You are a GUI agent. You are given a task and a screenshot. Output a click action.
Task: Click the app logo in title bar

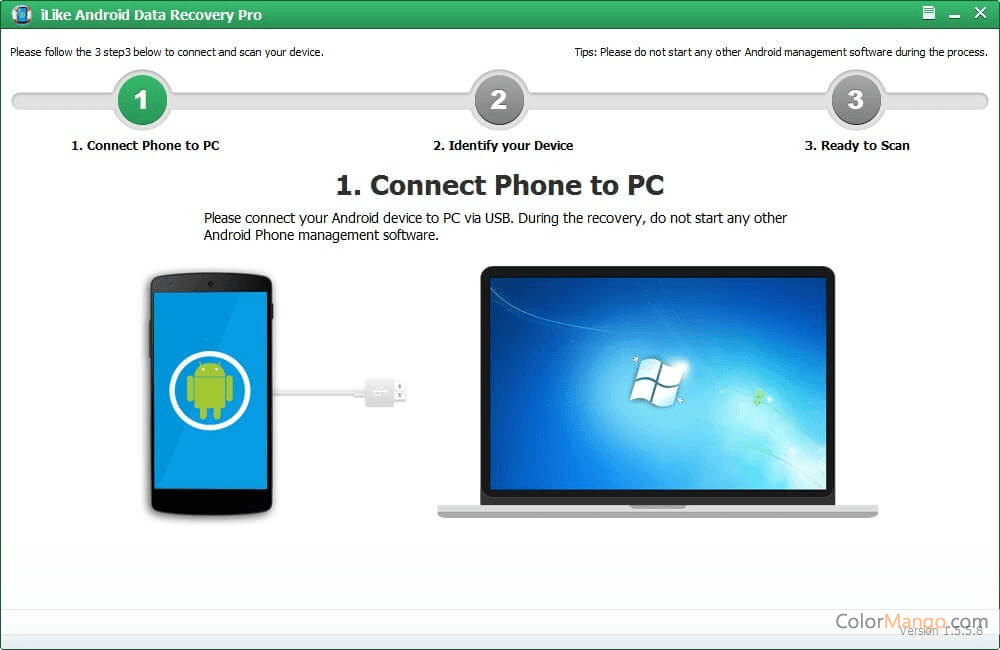click(21, 14)
